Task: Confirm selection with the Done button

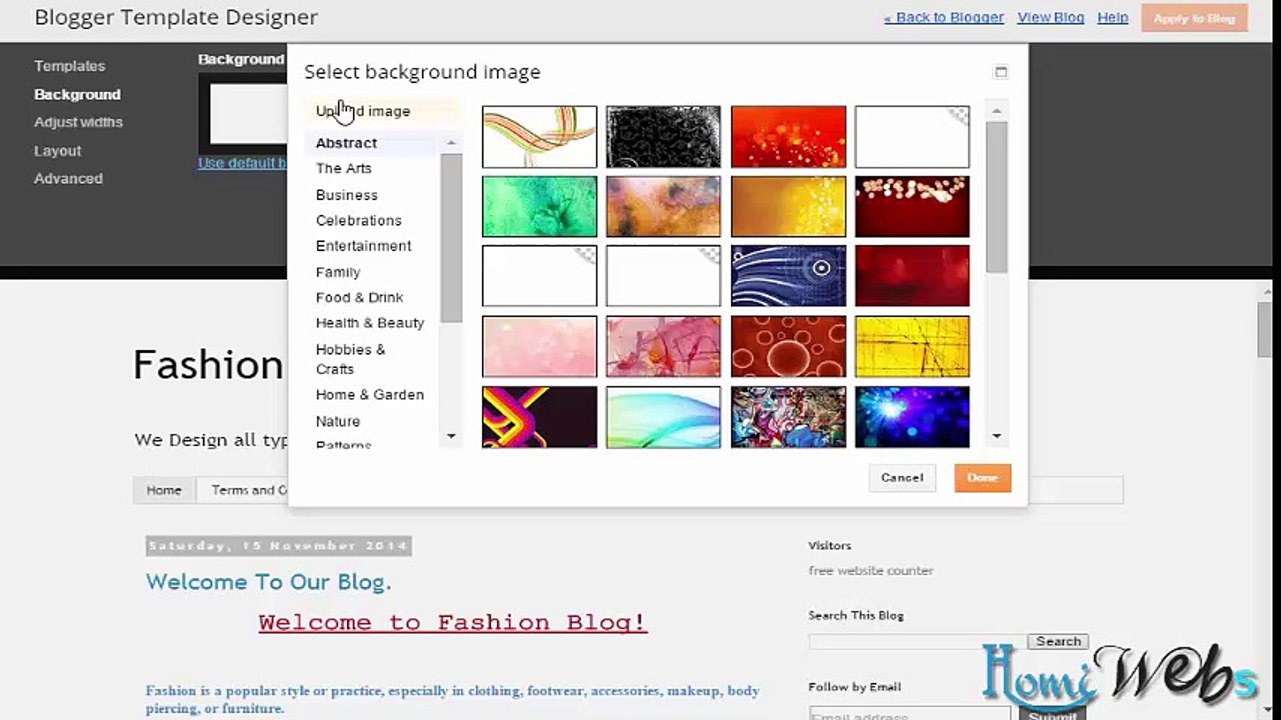Action: (982, 478)
